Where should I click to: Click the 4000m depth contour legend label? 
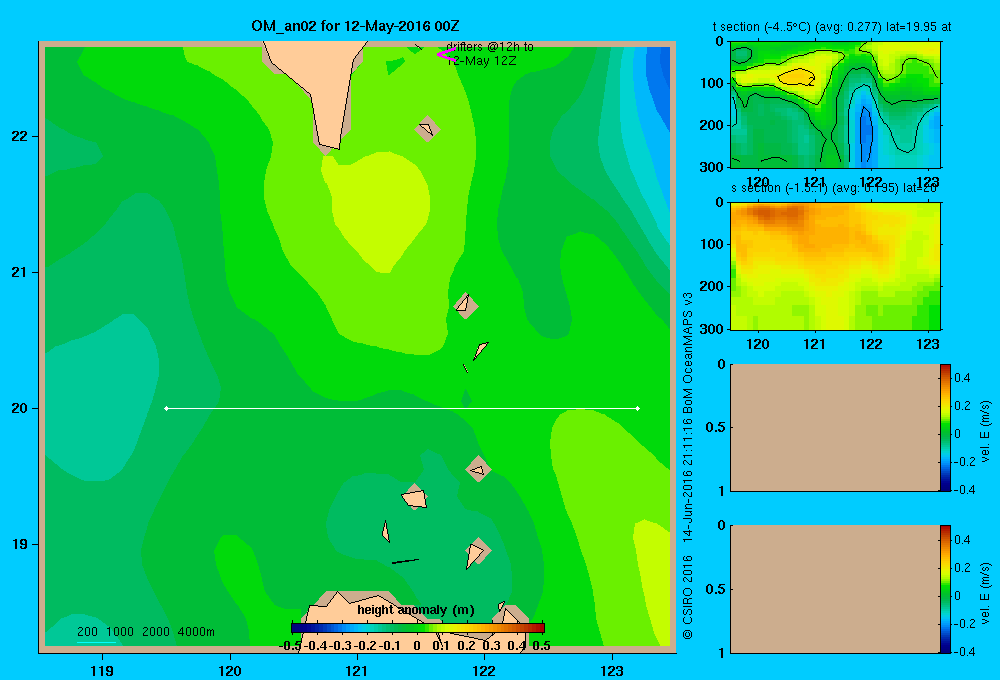coord(196,632)
